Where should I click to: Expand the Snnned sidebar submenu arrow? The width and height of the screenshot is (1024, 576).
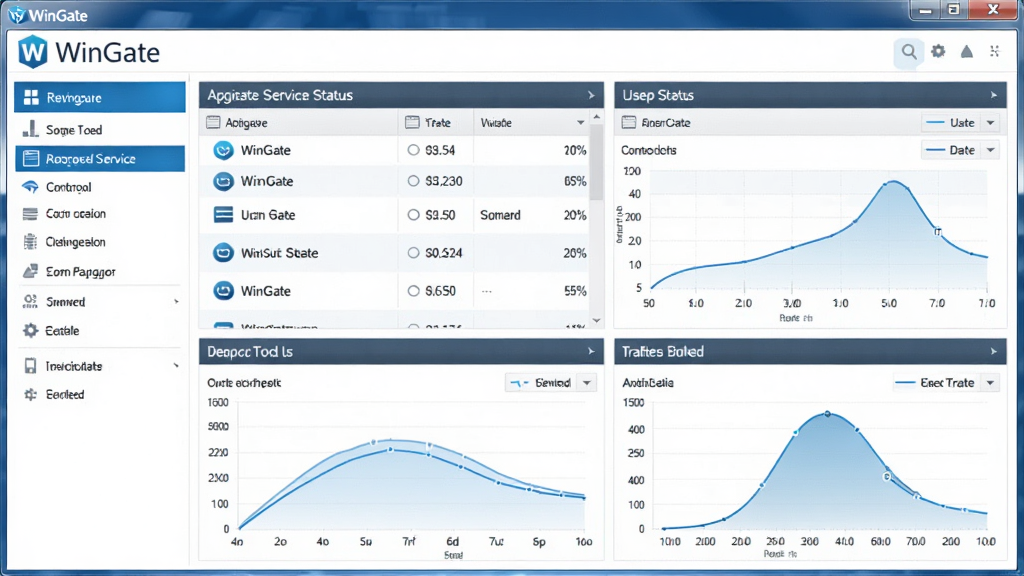[x=176, y=301]
